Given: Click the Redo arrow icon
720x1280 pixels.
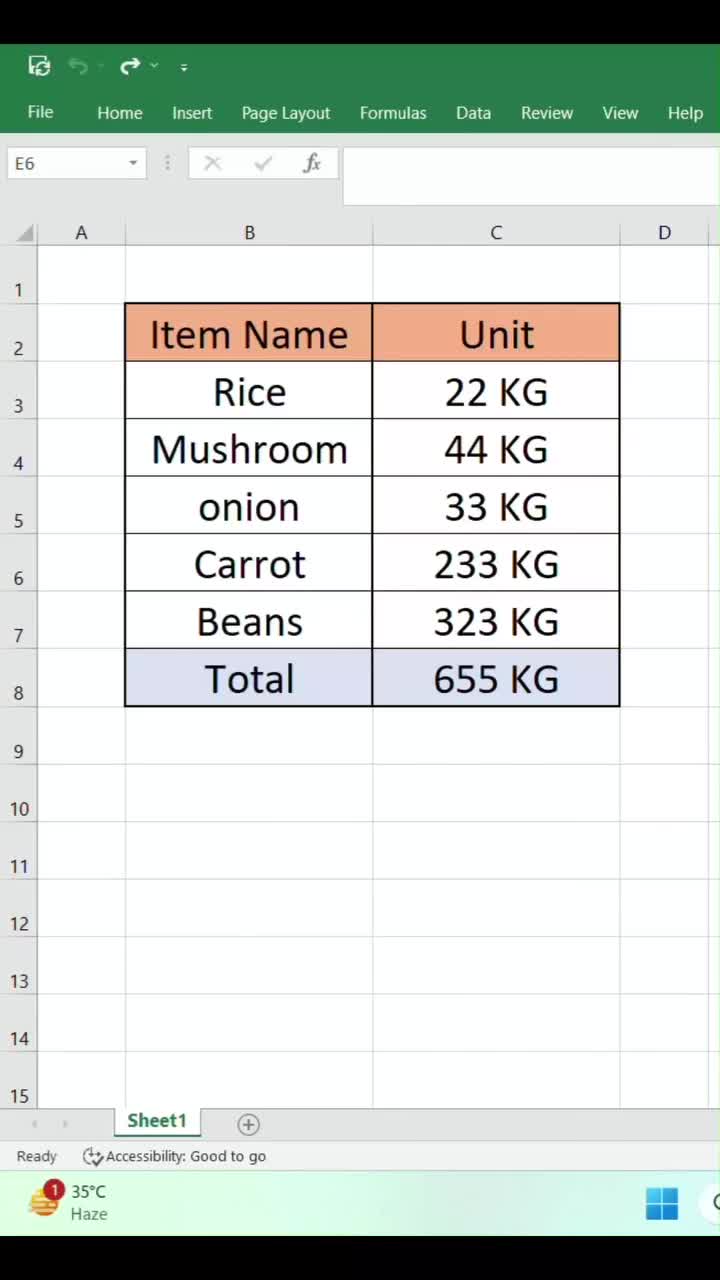Looking at the screenshot, I should tap(130, 66).
